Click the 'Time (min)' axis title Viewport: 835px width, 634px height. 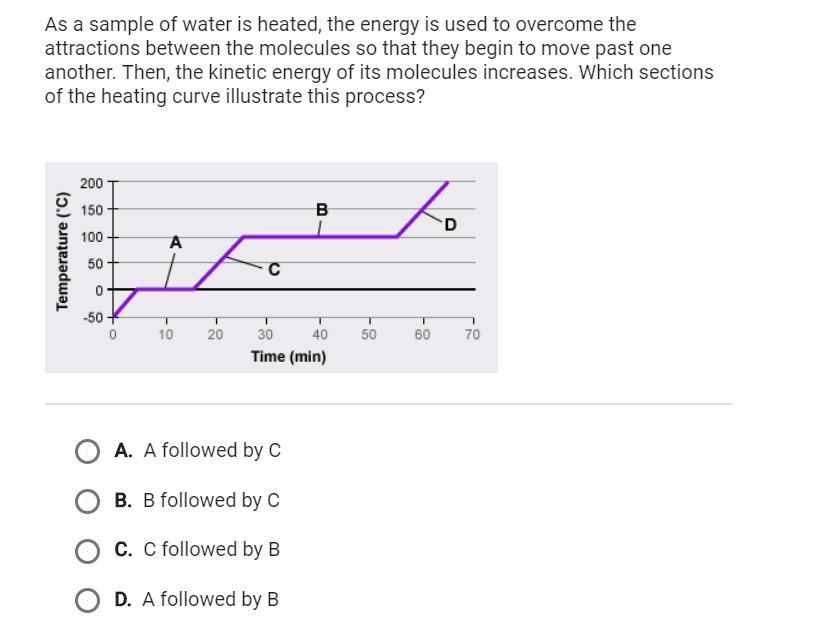pos(289,356)
